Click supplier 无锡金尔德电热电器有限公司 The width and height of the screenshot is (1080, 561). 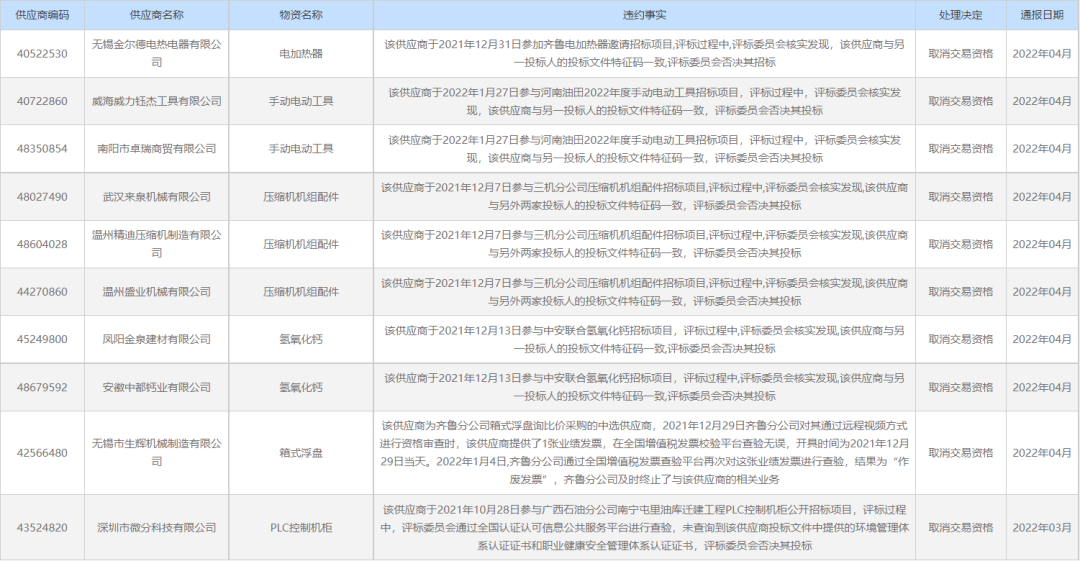coord(156,53)
